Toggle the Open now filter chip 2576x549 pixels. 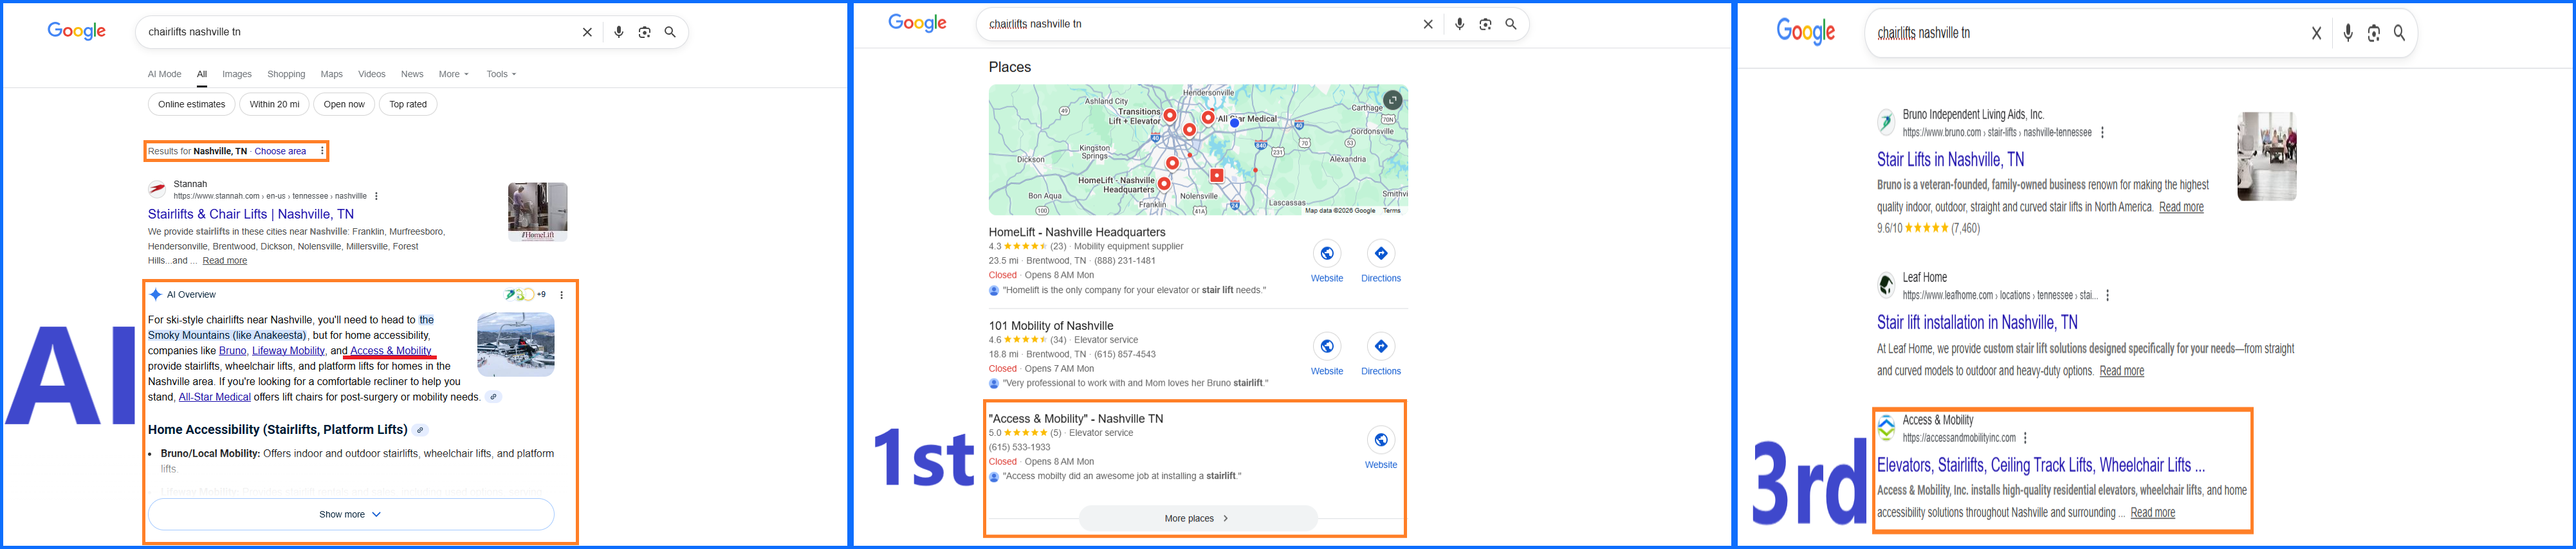[344, 104]
